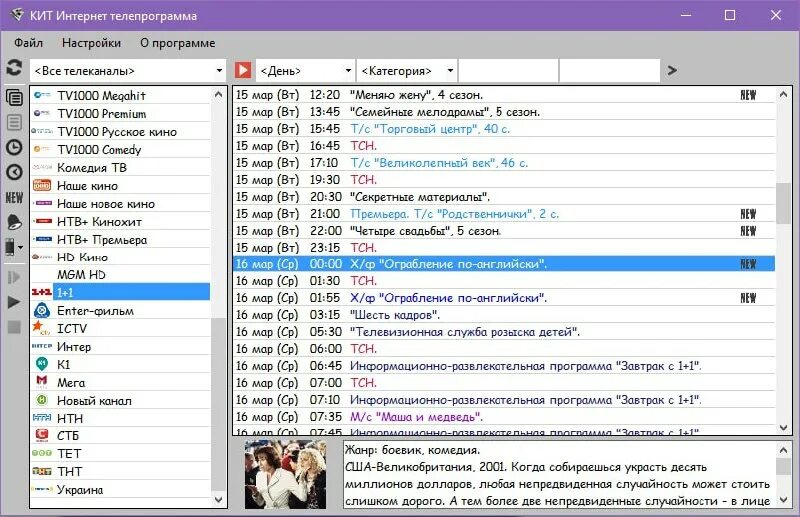Click the right arrow search button
The width and height of the screenshot is (800, 517).
[672, 70]
